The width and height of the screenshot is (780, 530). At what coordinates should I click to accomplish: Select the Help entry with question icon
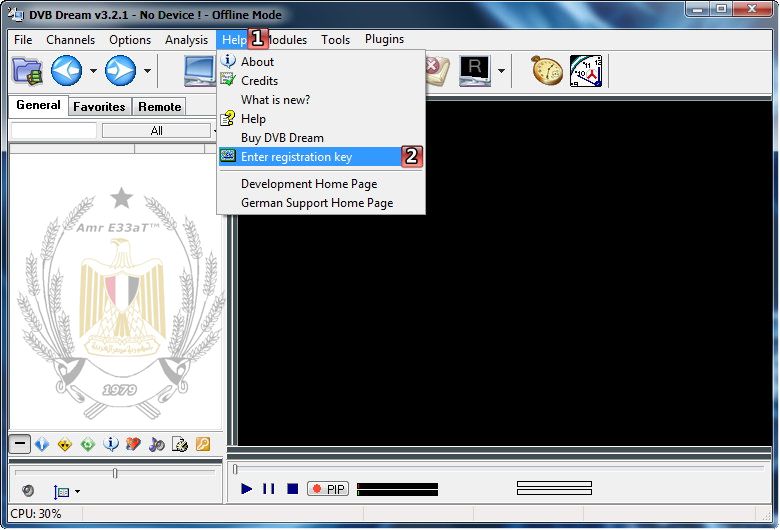point(321,119)
